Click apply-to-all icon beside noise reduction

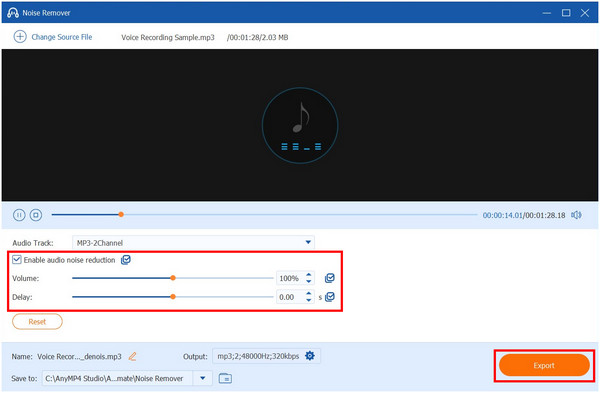tap(126, 260)
